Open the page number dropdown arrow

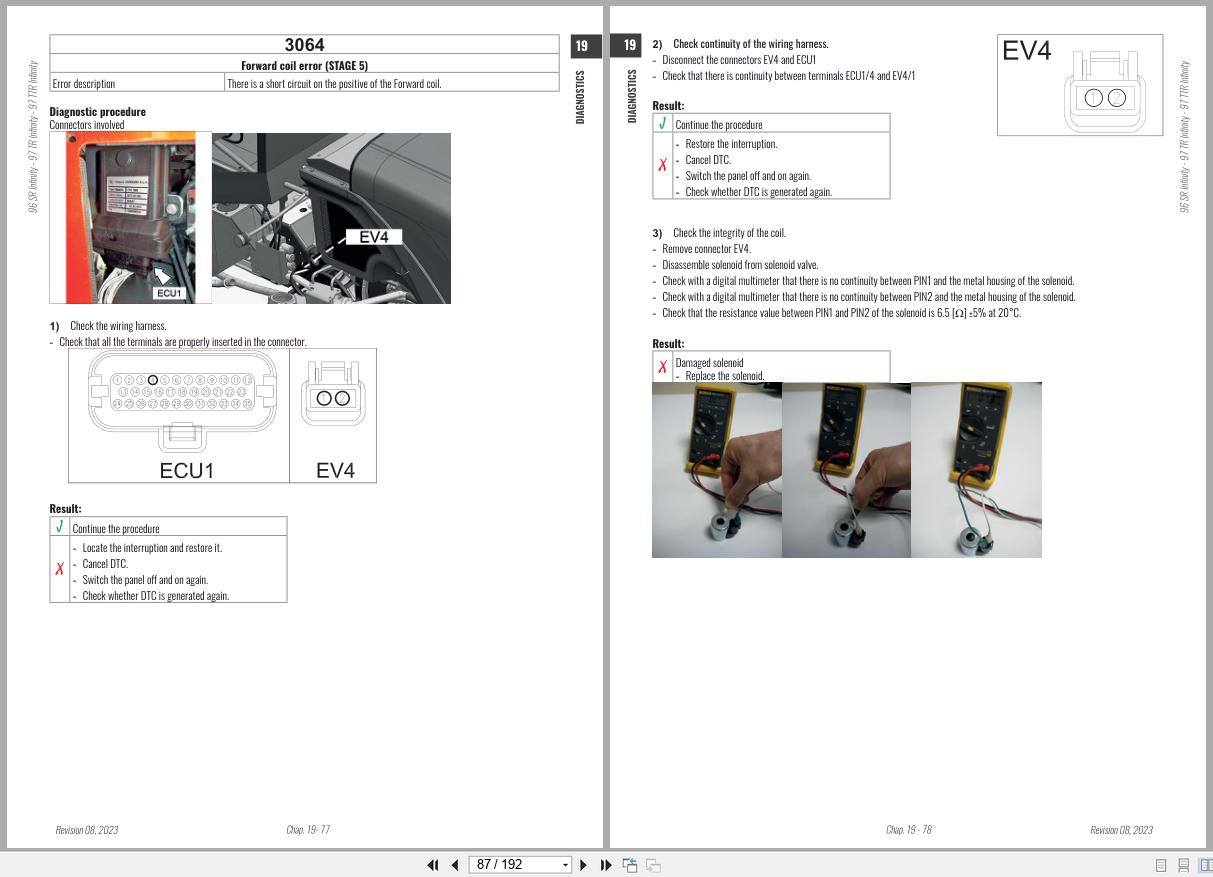565,865
